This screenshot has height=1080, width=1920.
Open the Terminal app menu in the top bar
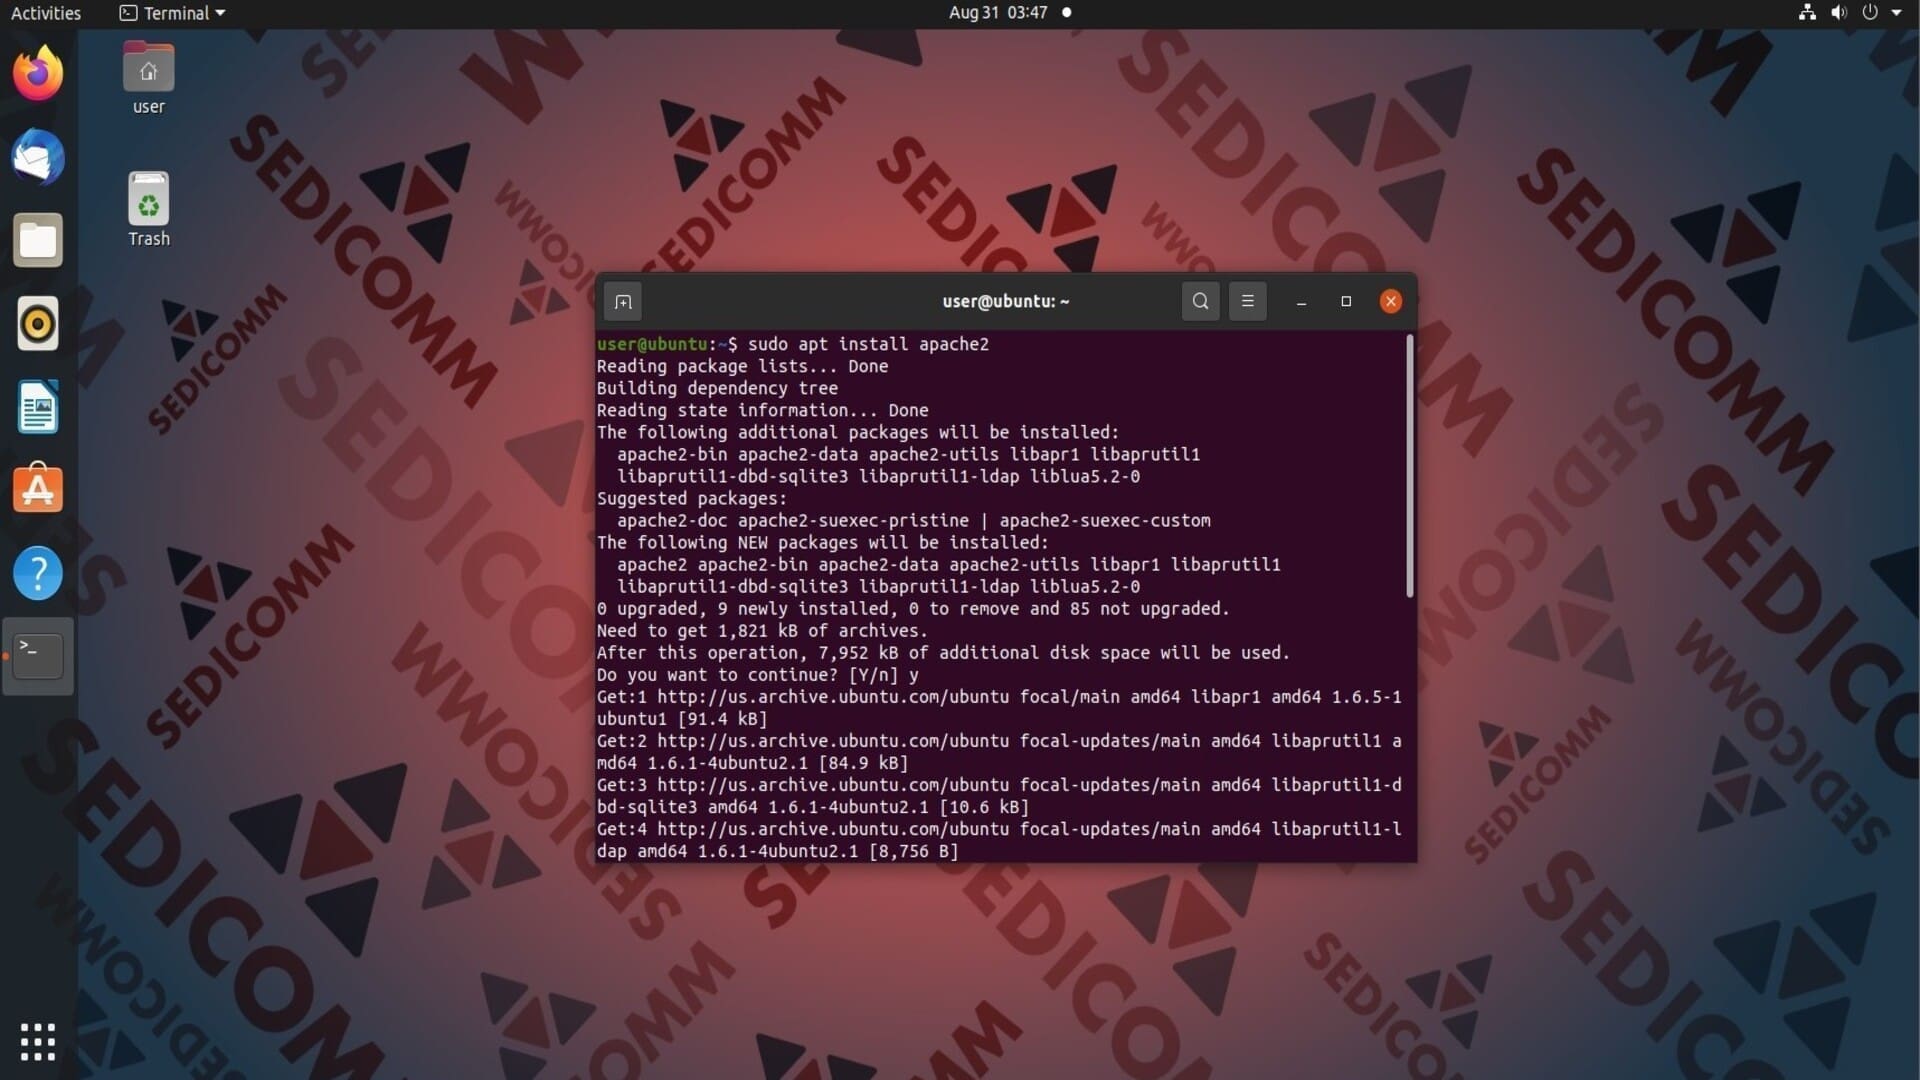click(x=172, y=13)
